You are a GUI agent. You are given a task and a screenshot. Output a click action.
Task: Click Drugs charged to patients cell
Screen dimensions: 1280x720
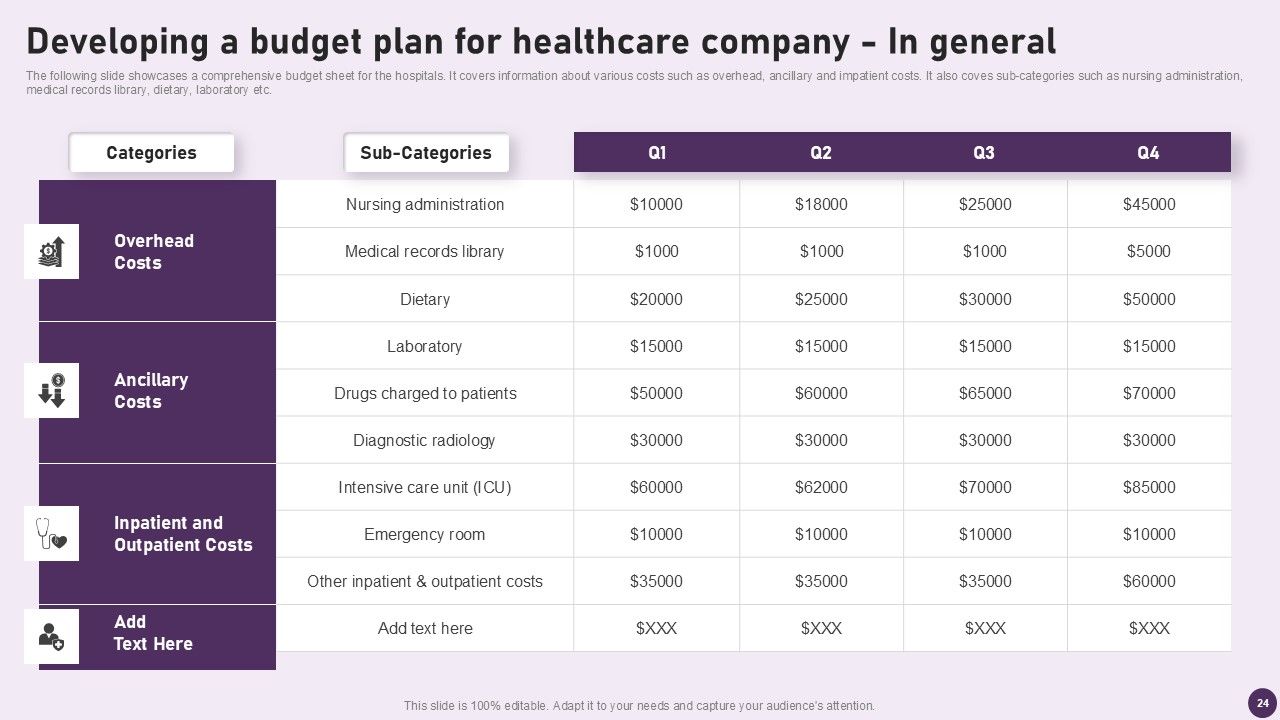(x=425, y=393)
